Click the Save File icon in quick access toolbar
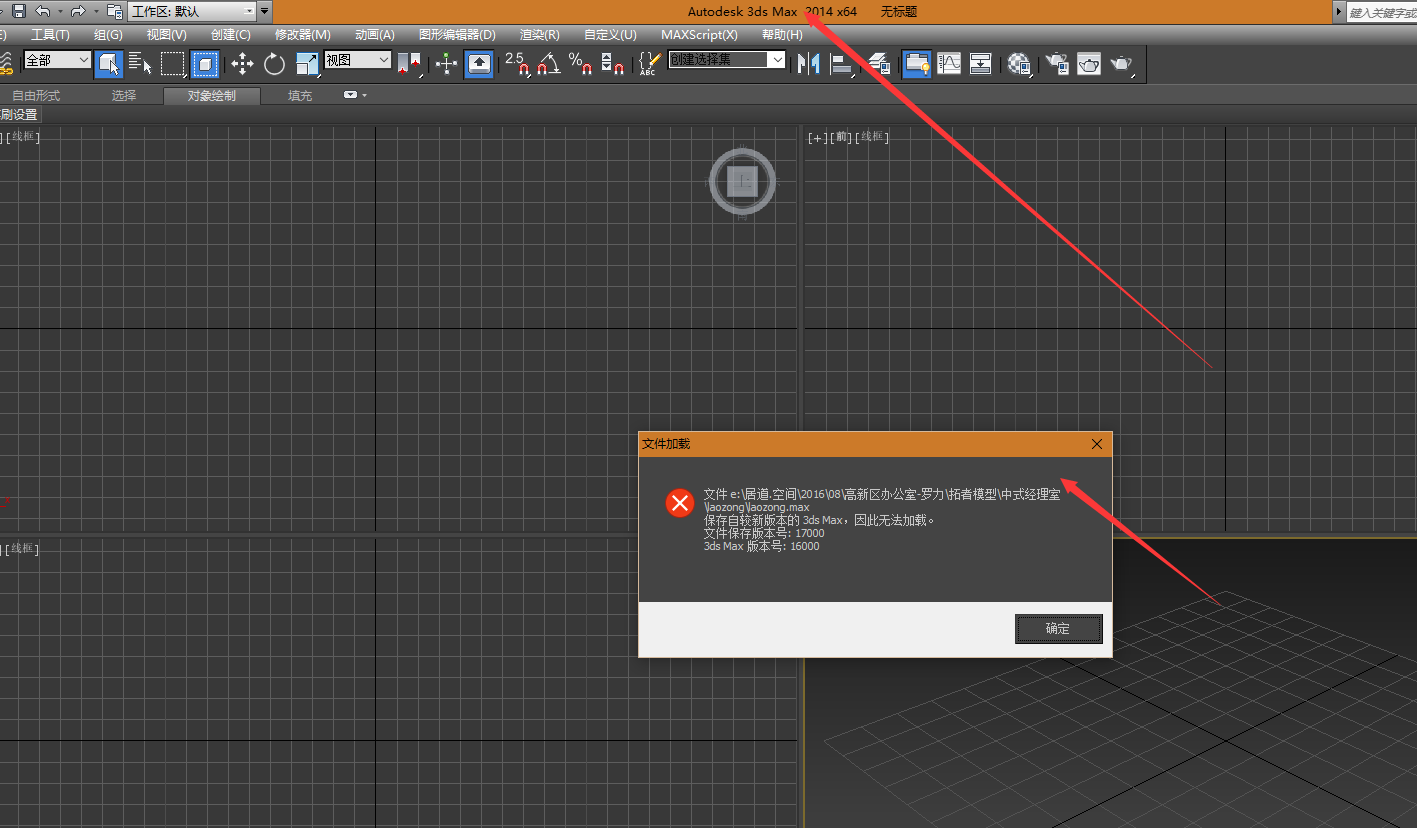The height and width of the screenshot is (828, 1417). [18, 11]
